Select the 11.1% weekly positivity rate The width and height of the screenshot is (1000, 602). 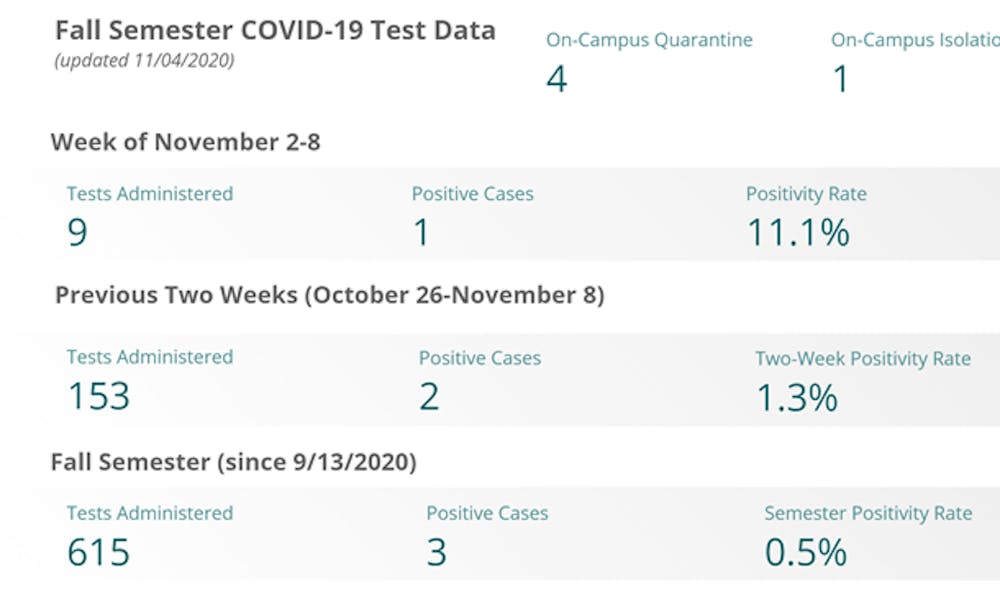click(x=798, y=233)
